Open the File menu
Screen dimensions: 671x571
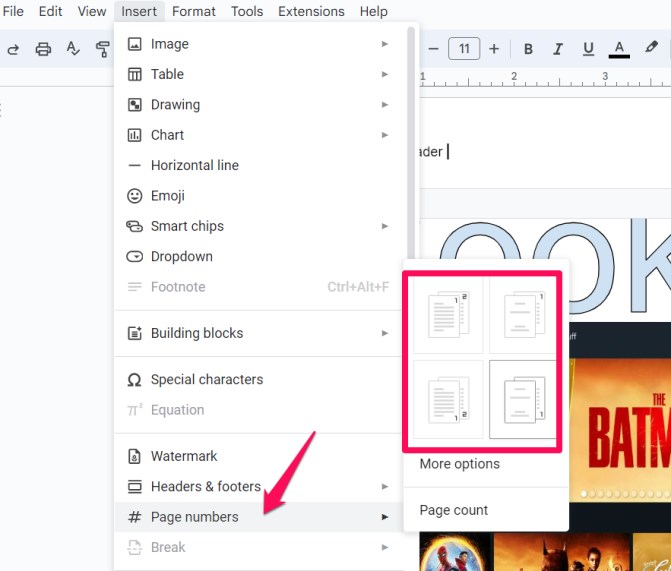click(13, 11)
